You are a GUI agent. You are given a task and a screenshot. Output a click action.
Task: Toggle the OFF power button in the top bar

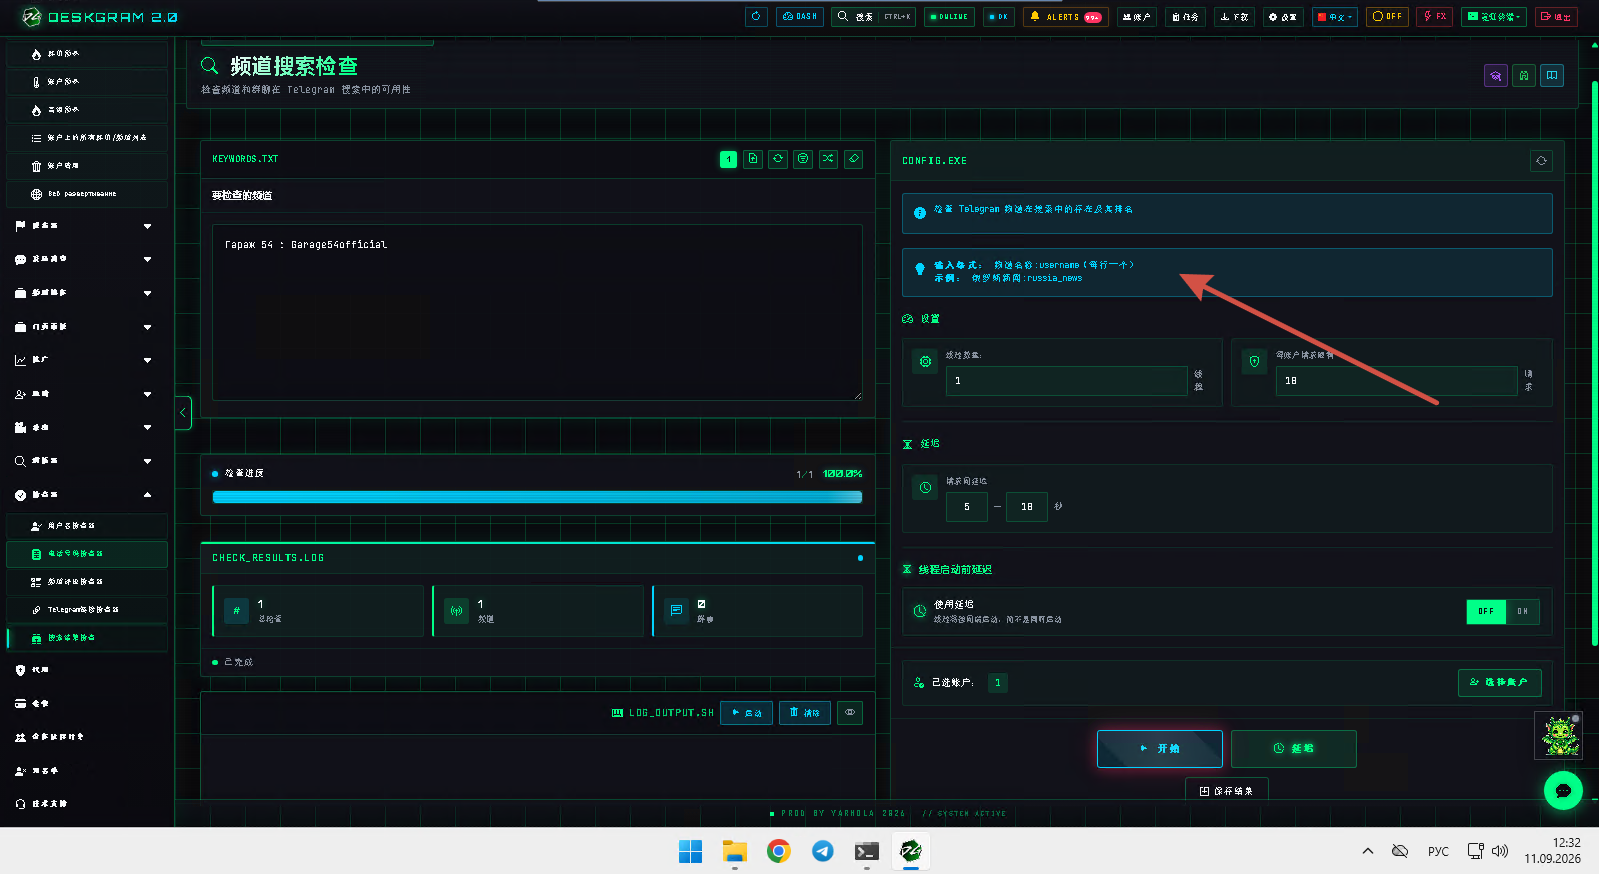tap(1387, 17)
